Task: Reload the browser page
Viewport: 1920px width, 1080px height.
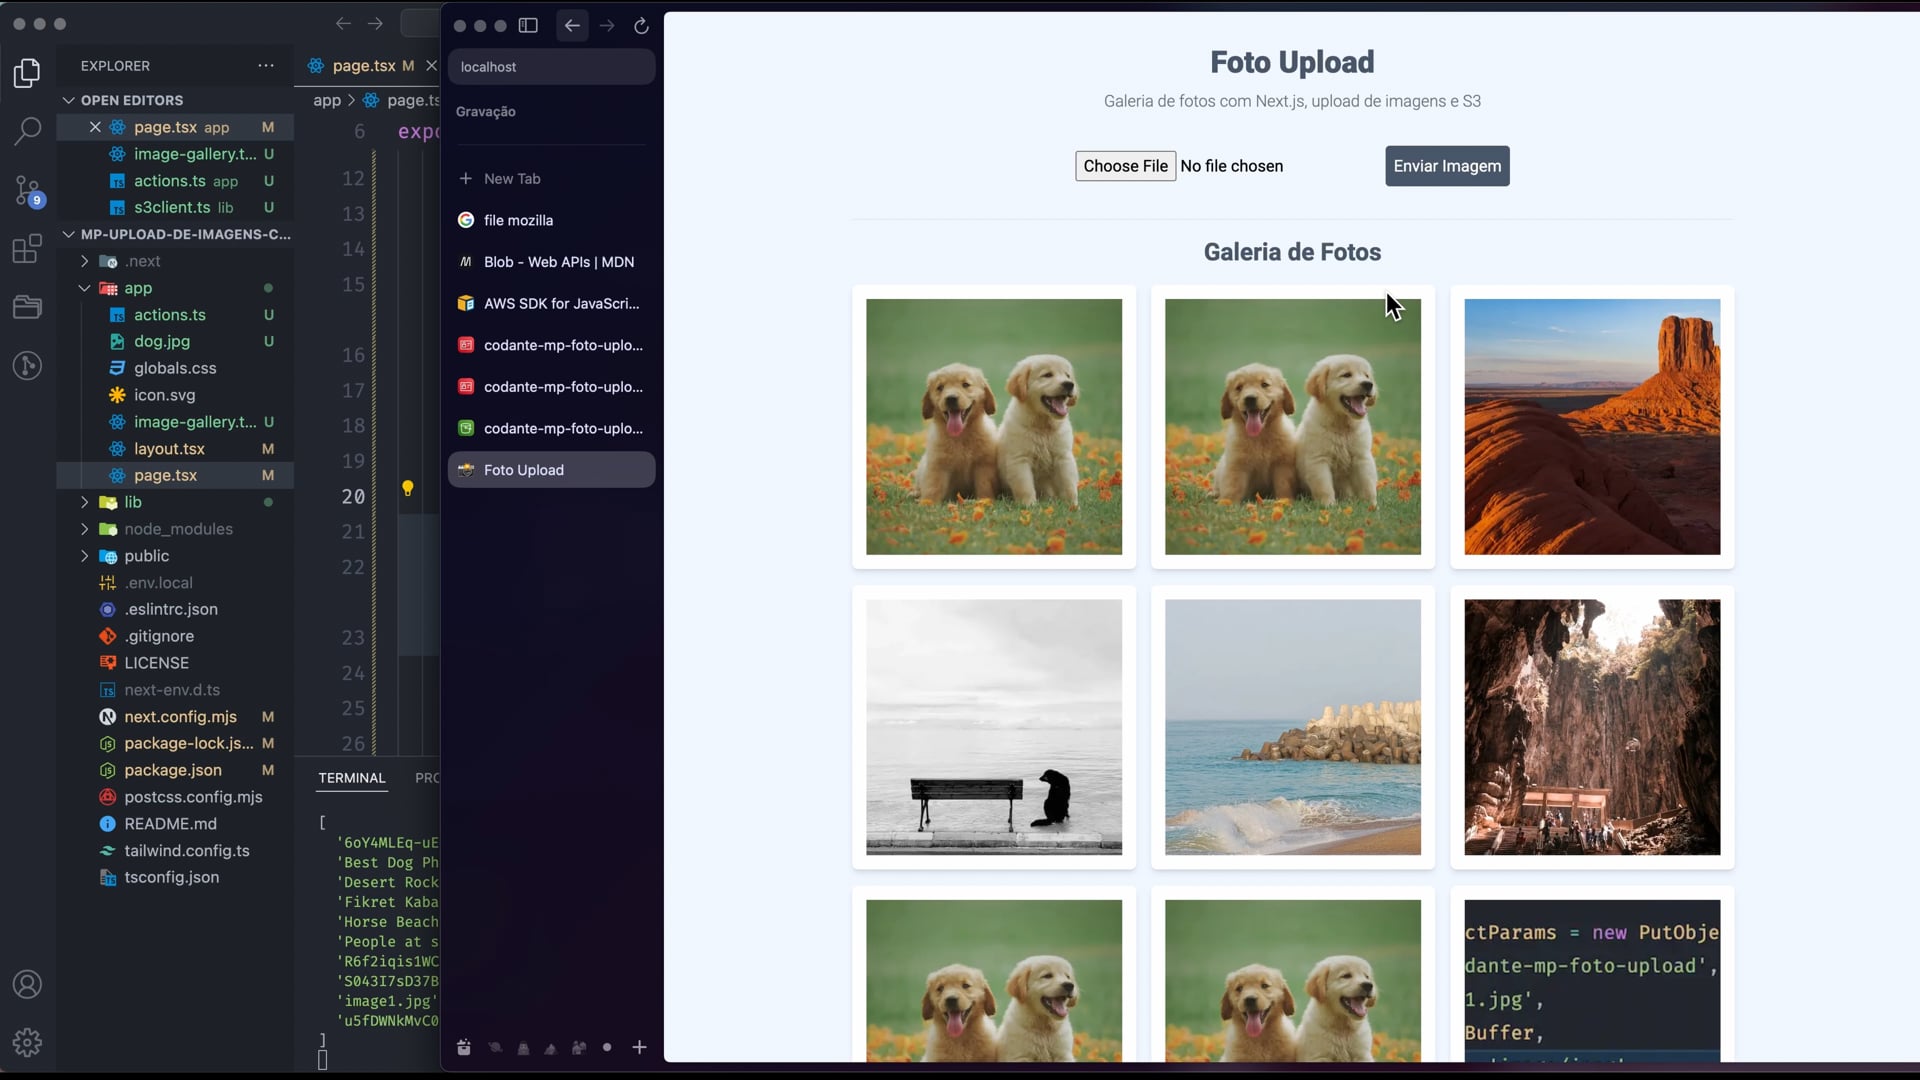Action: (641, 26)
